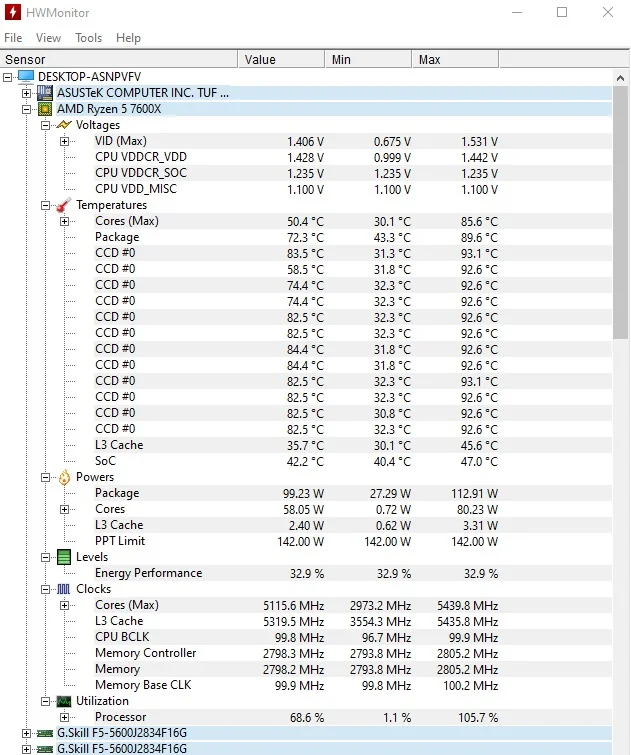This screenshot has width=631, height=755.
Task: Expand the ASUSTeK COMPUTER INC. node
Action: pyautogui.click(x=26, y=93)
